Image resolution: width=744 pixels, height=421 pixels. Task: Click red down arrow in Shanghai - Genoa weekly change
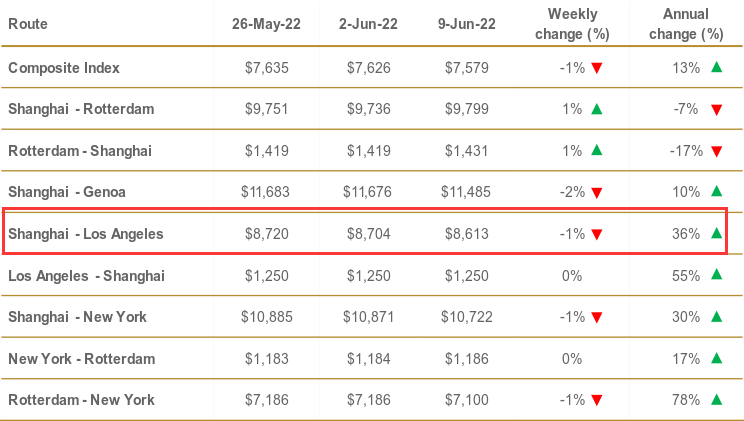pyautogui.click(x=597, y=193)
